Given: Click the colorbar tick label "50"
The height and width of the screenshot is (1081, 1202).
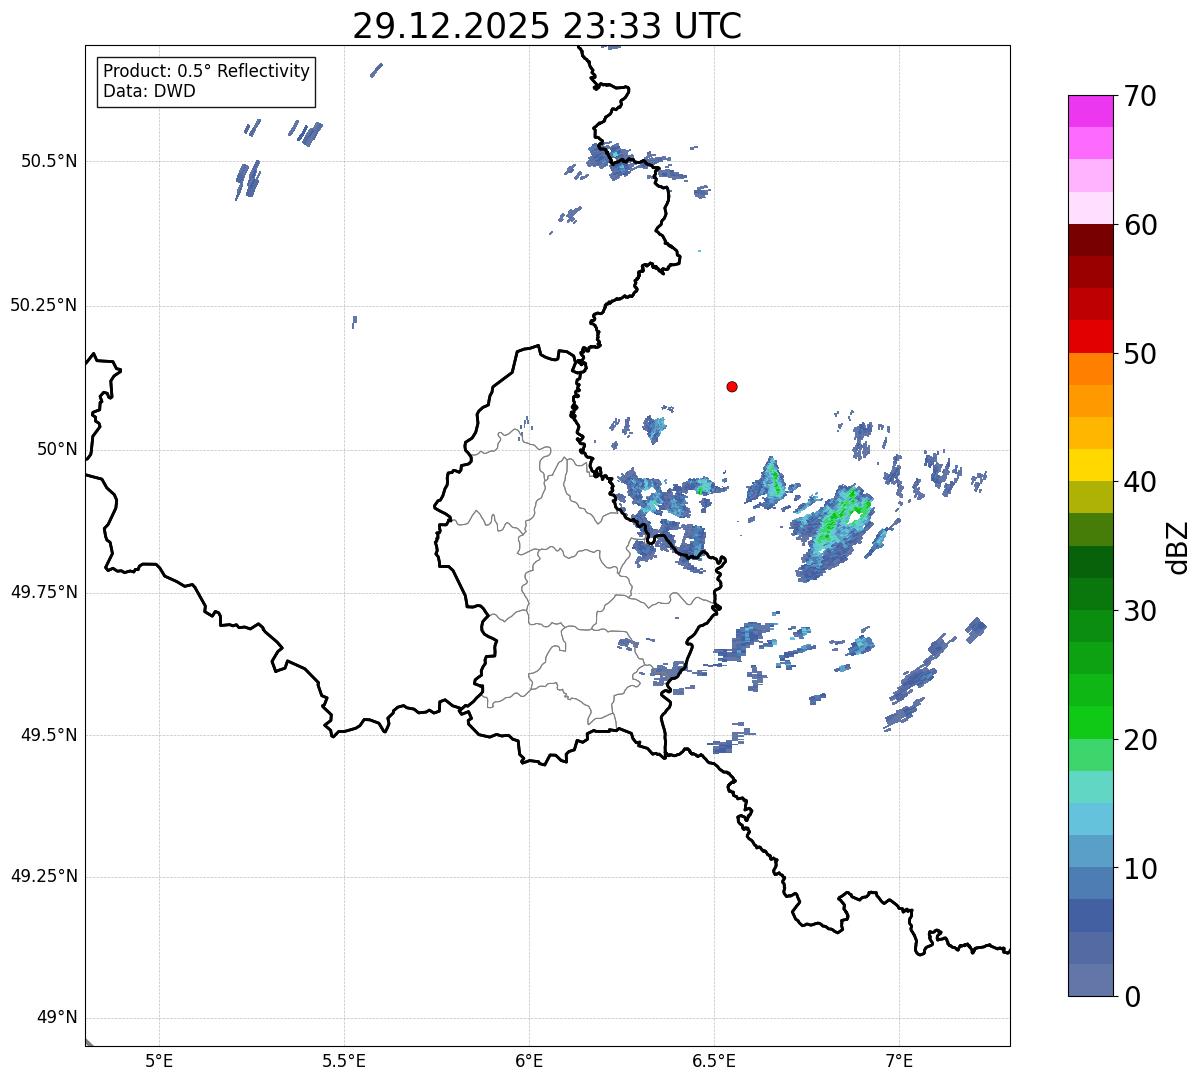Looking at the screenshot, I should tap(1140, 354).
